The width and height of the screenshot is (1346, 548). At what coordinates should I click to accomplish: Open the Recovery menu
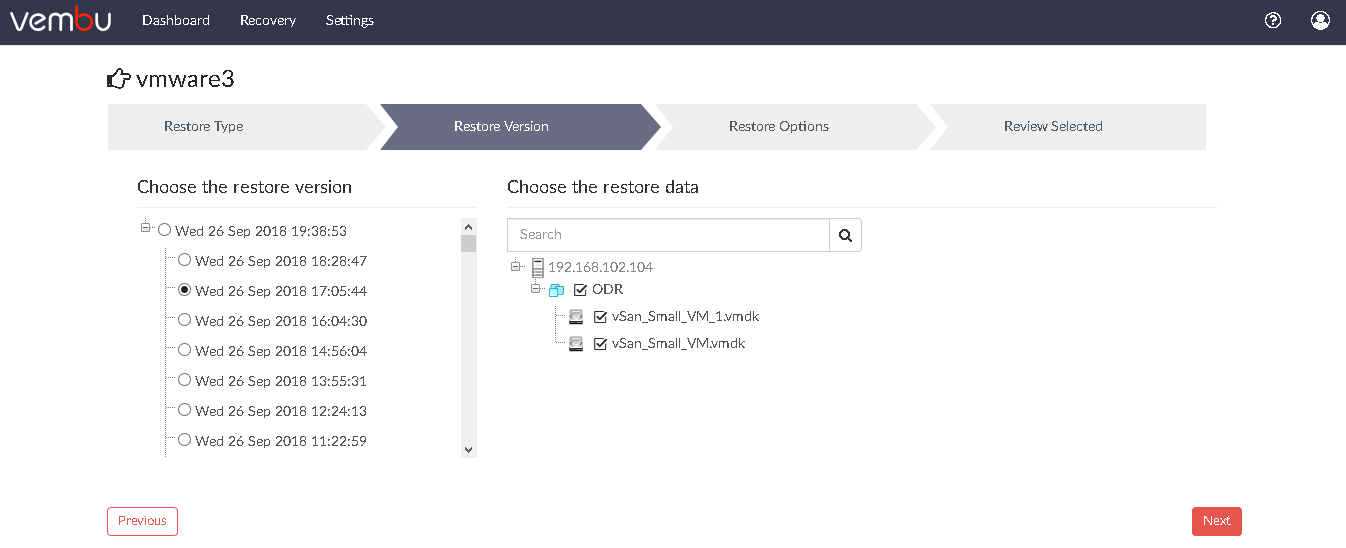(268, 20)
